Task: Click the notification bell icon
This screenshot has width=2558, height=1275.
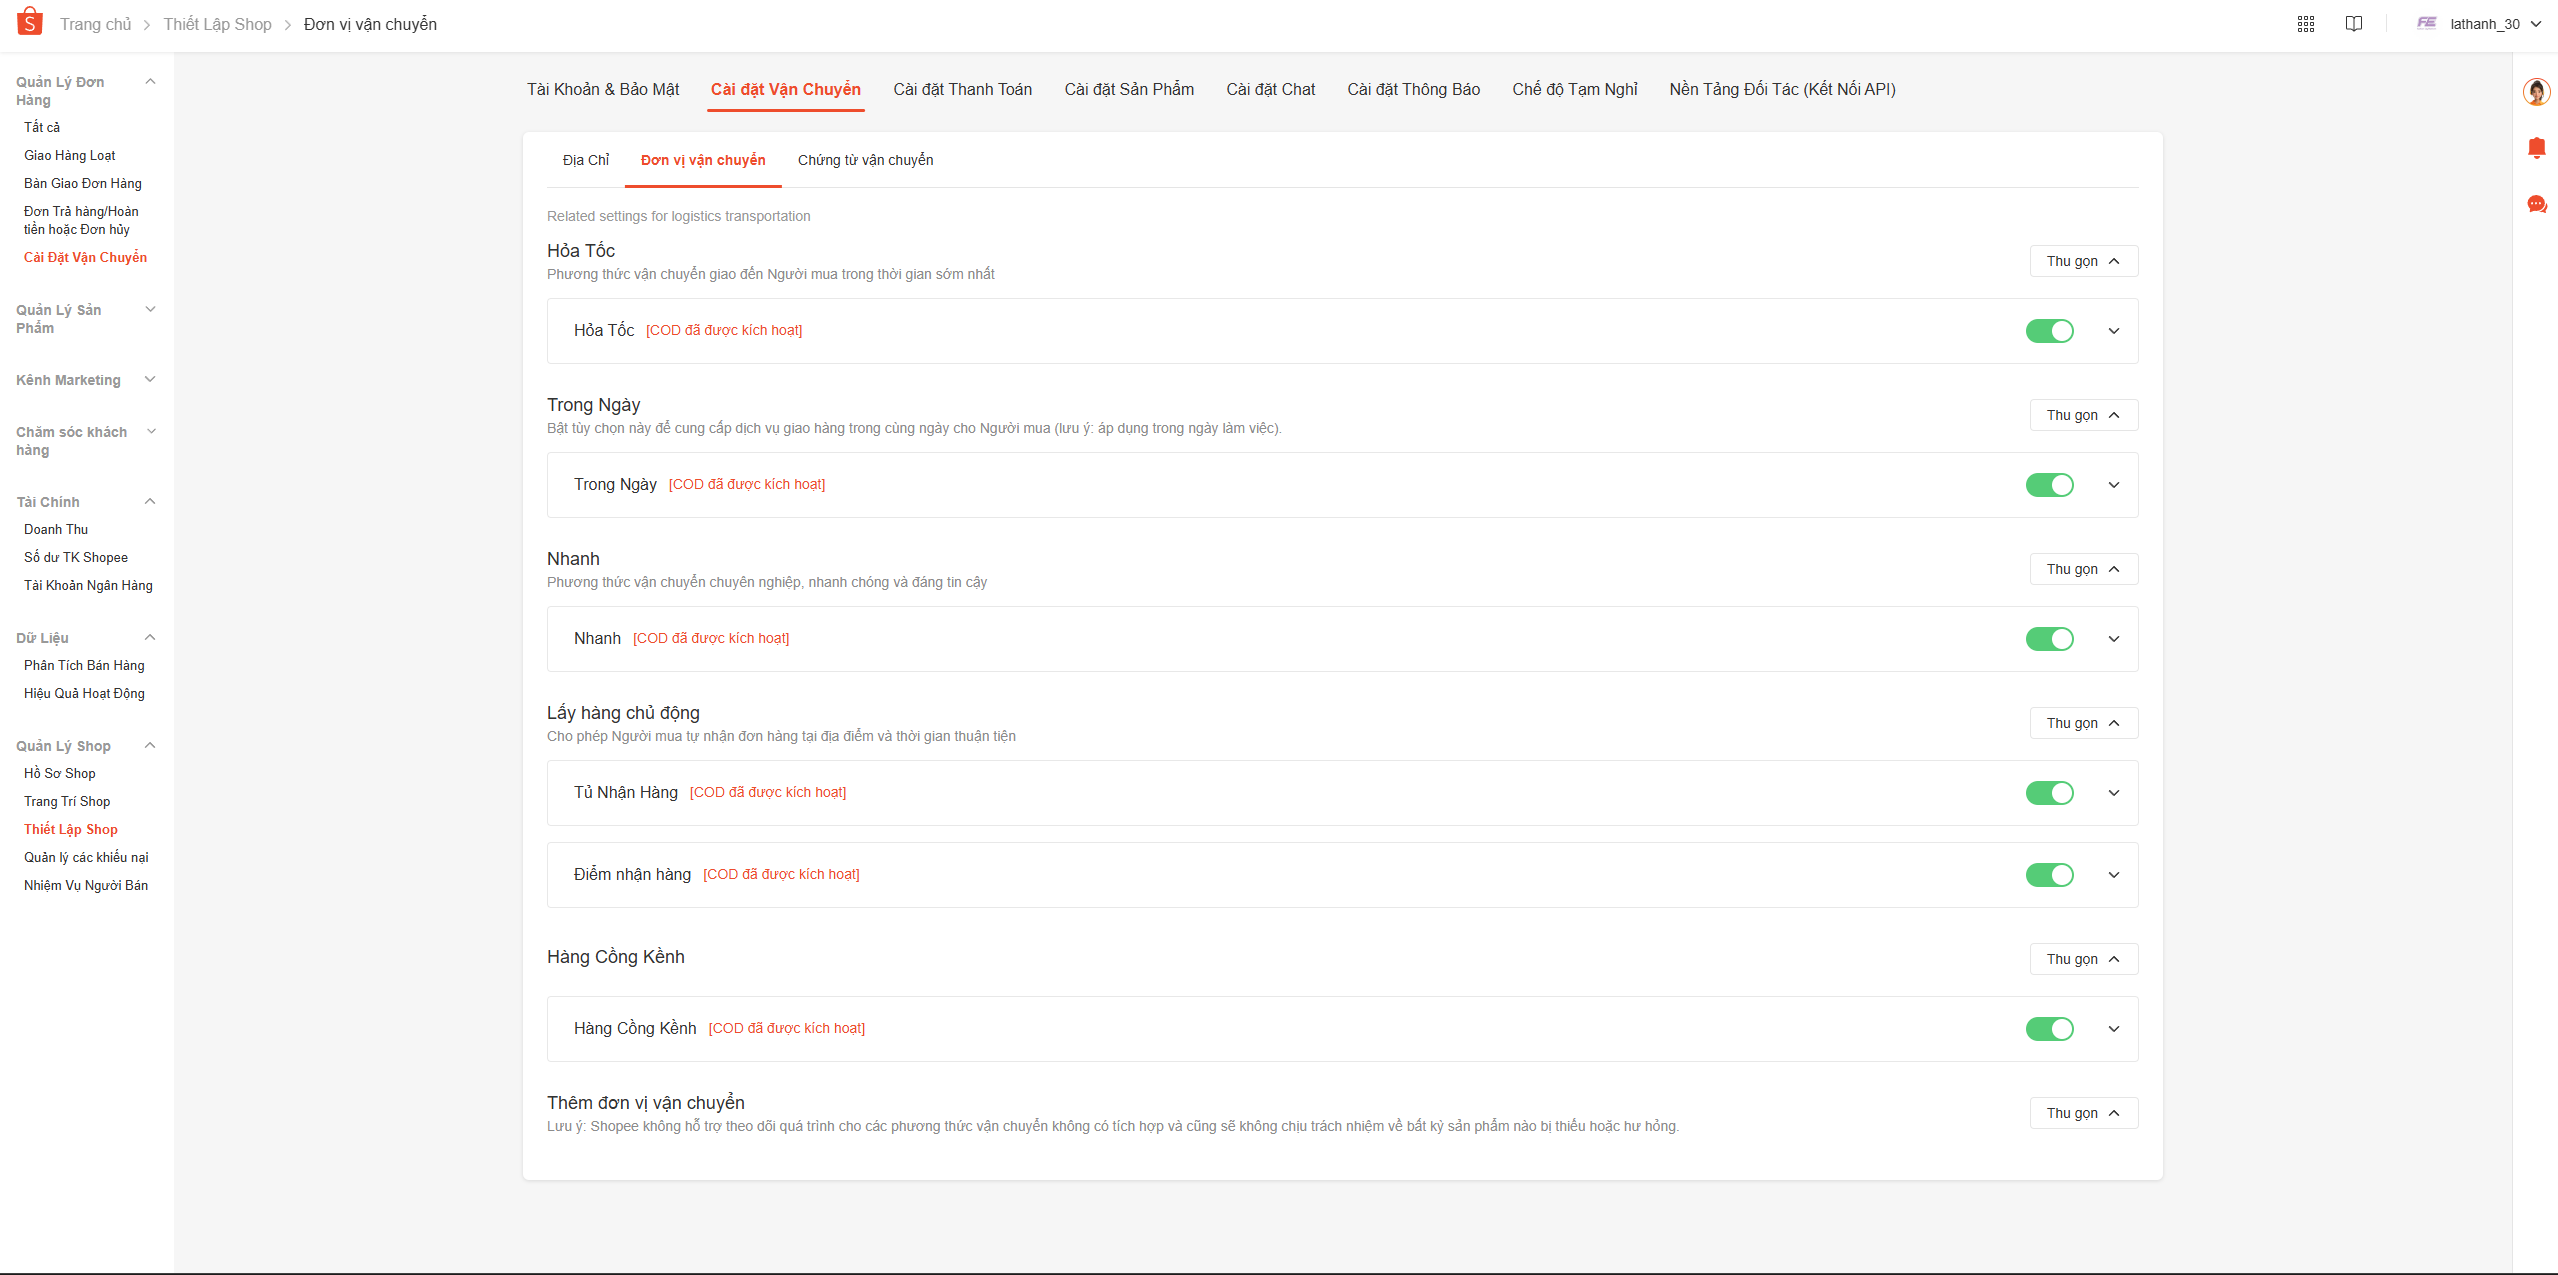Action: coord(2536,149)
